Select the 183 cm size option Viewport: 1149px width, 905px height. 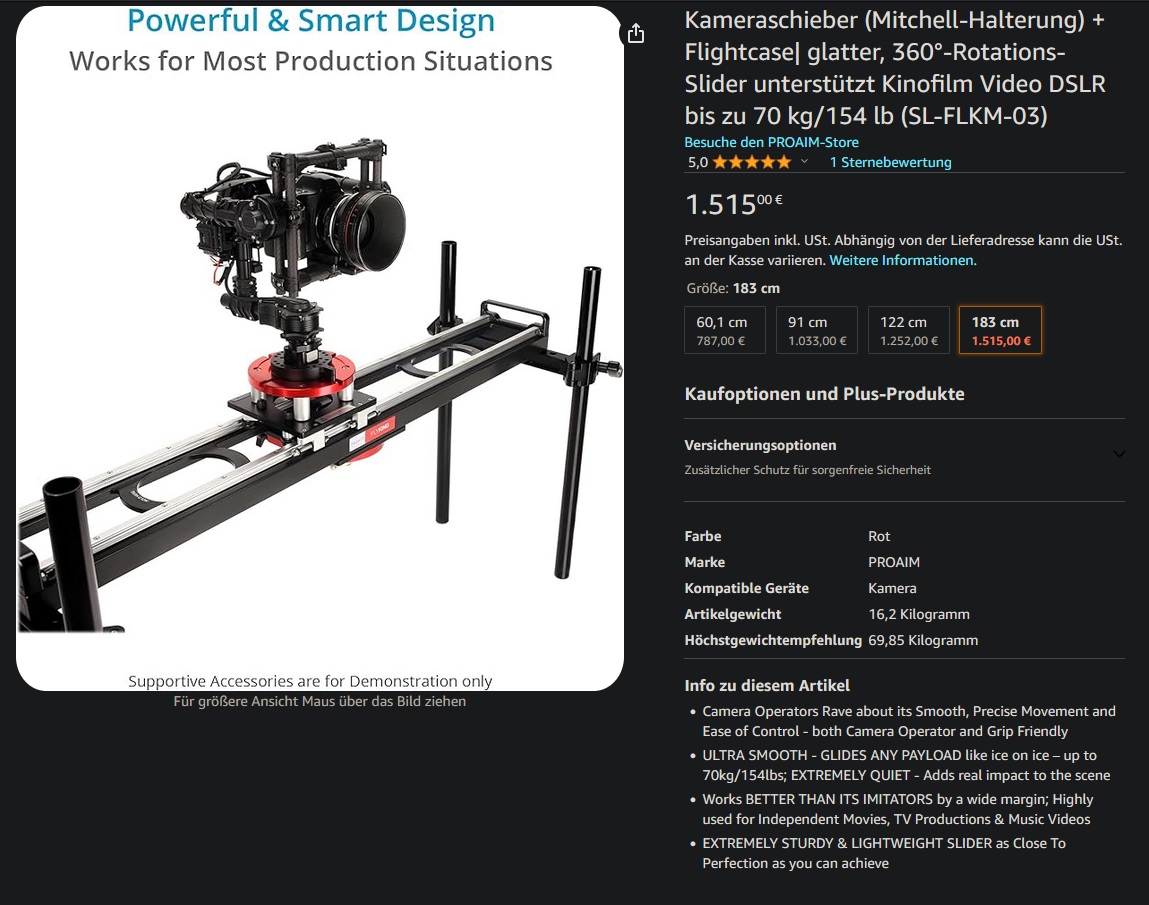(1000, 330)
